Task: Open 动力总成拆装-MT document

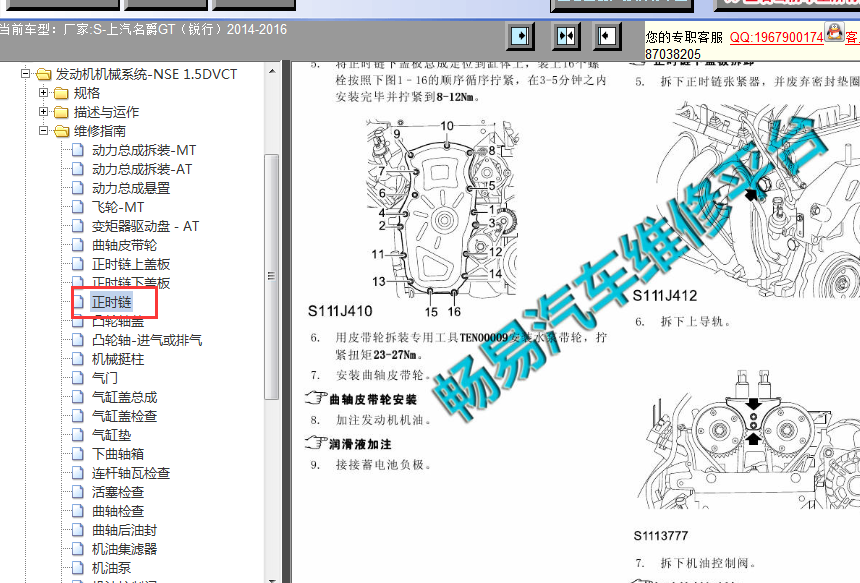Action: (x=144, y=150)
